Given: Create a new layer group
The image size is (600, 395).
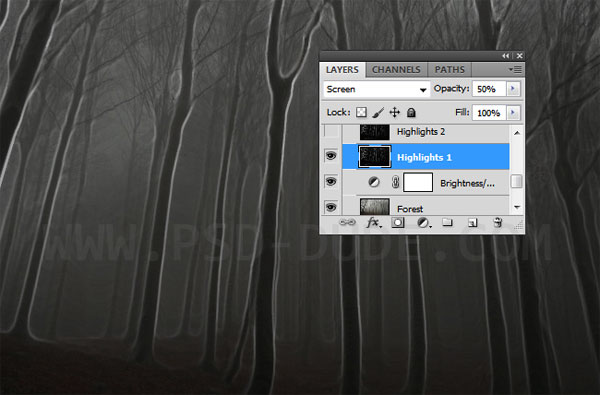Looking at the screenshot, I should (447, 222).
